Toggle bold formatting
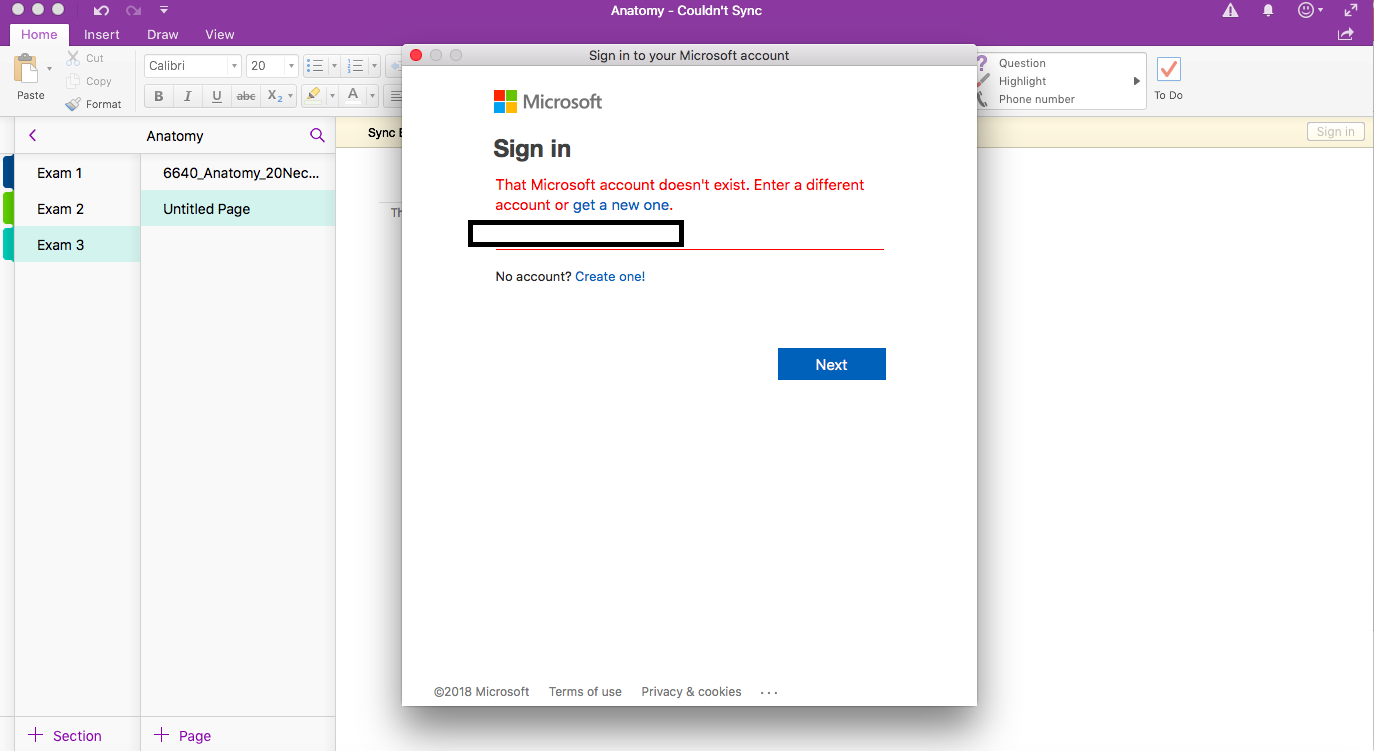 pos(158,96)
